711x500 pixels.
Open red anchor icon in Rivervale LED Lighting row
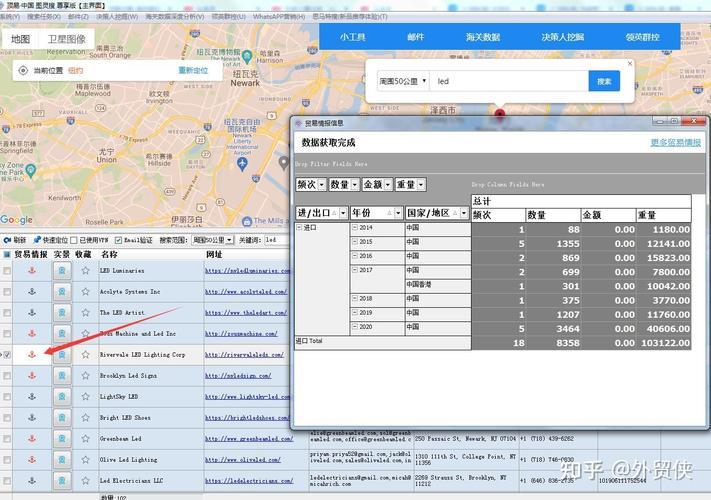pyautogui.click(x=32, y=354)
